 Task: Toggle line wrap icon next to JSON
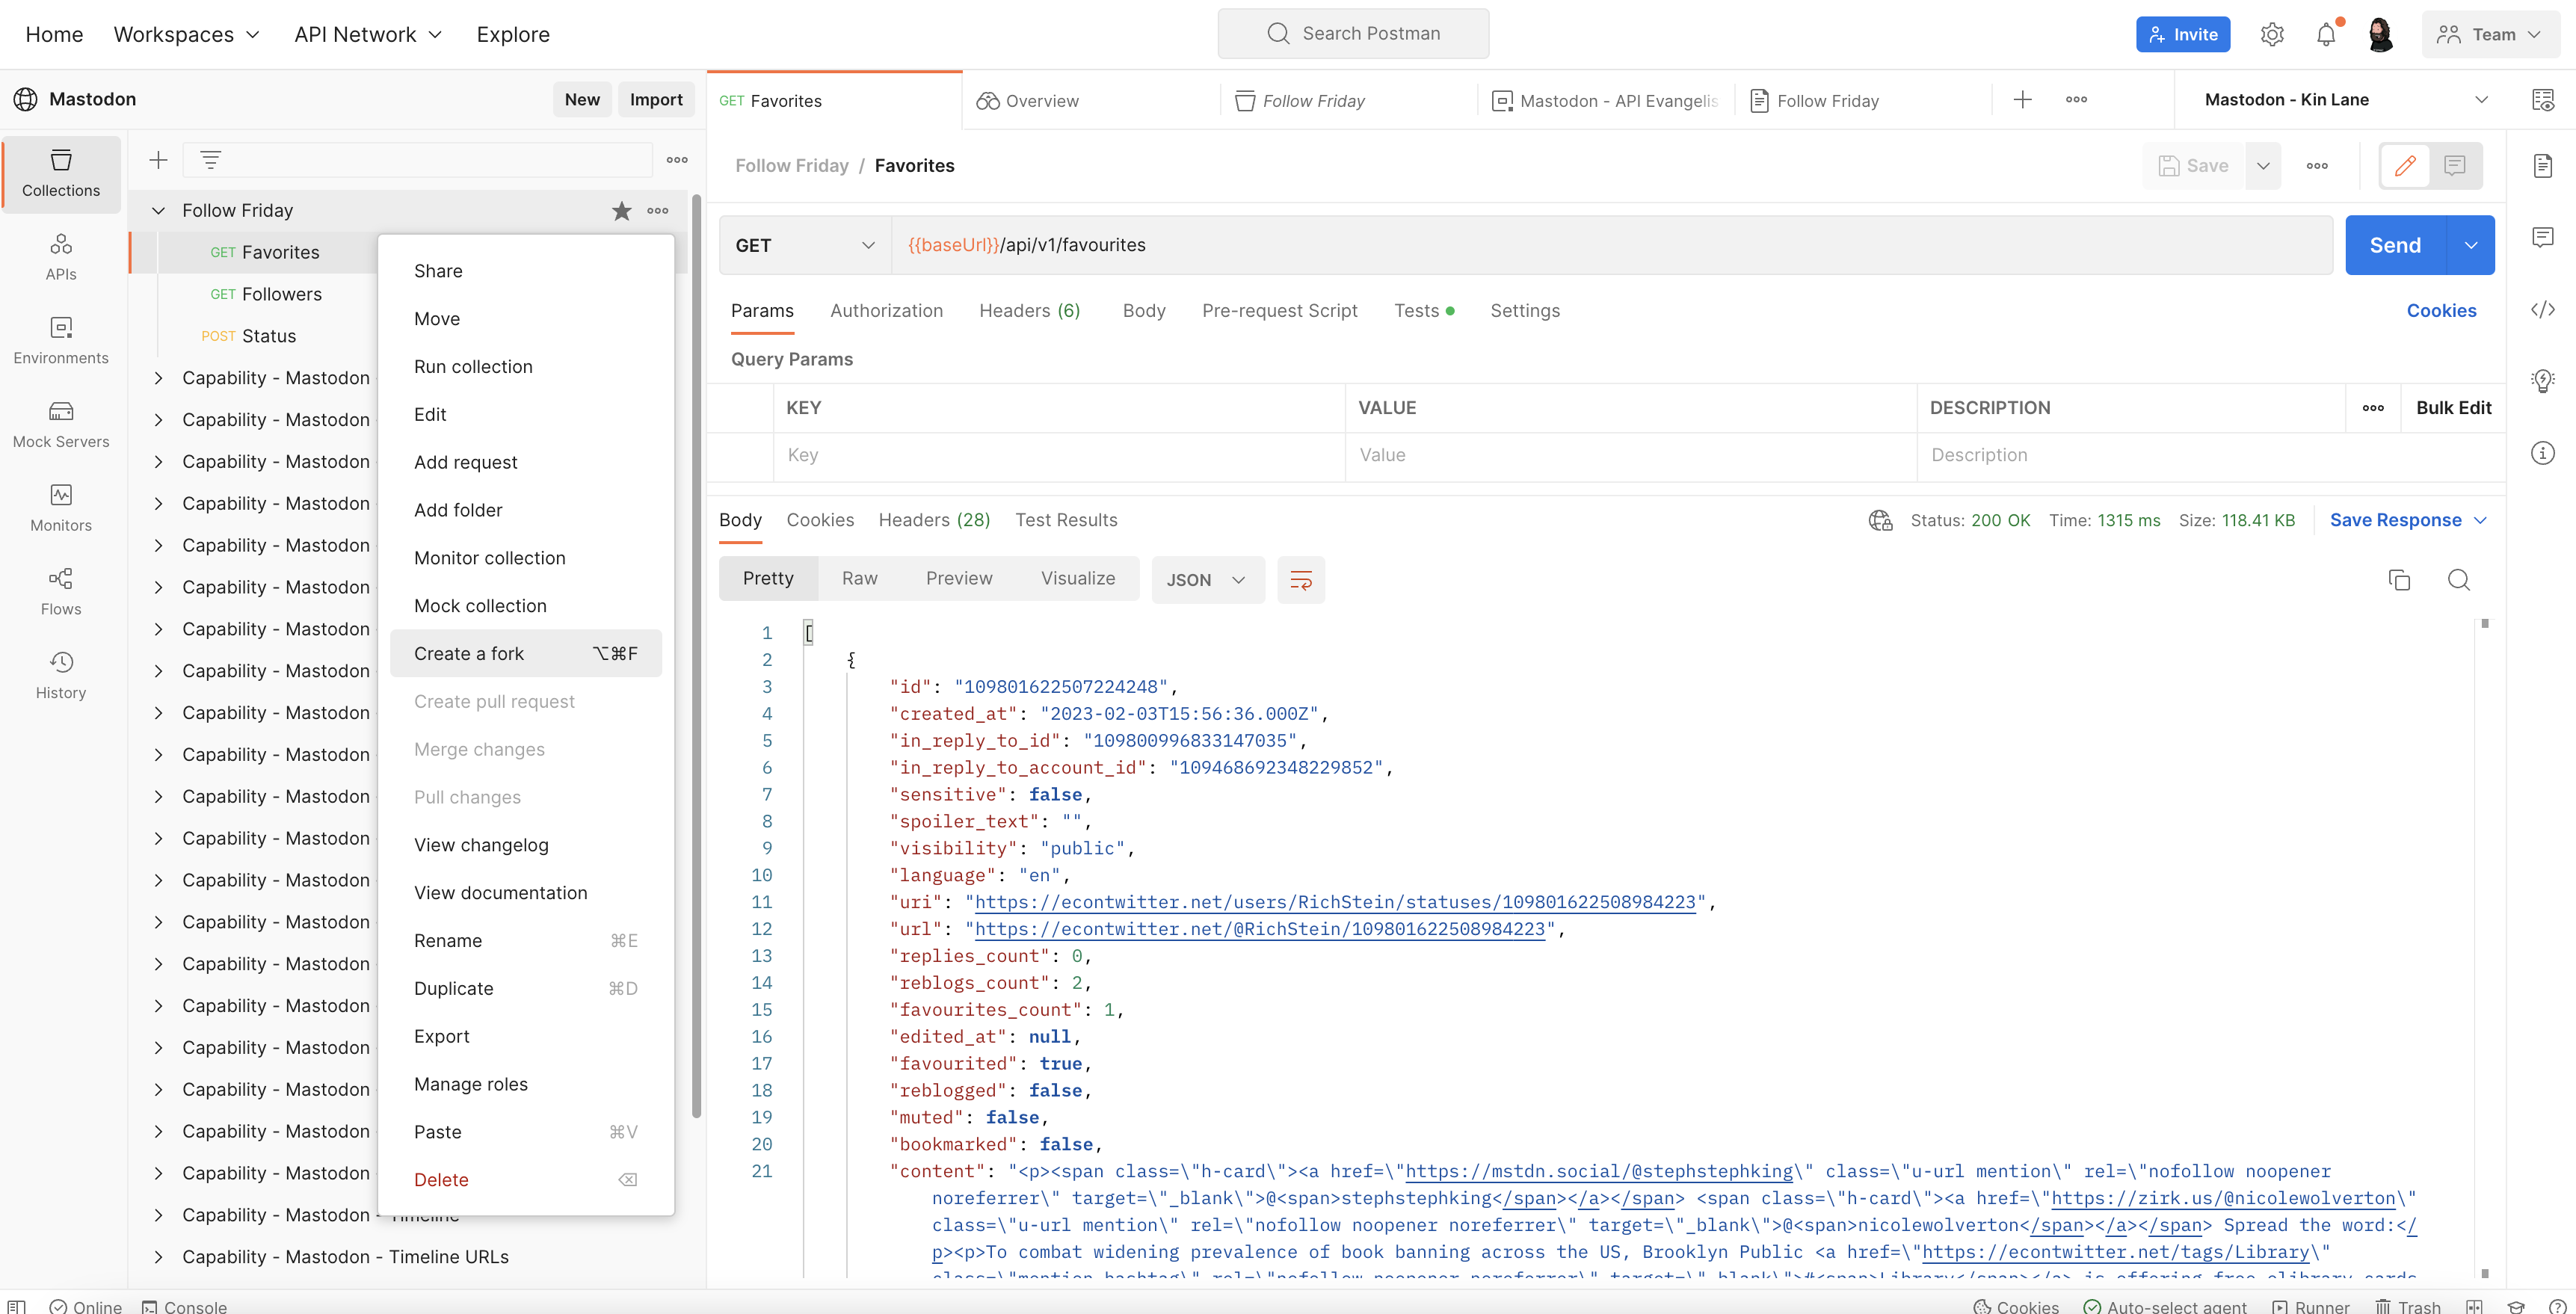click(x=1301, y=580)
